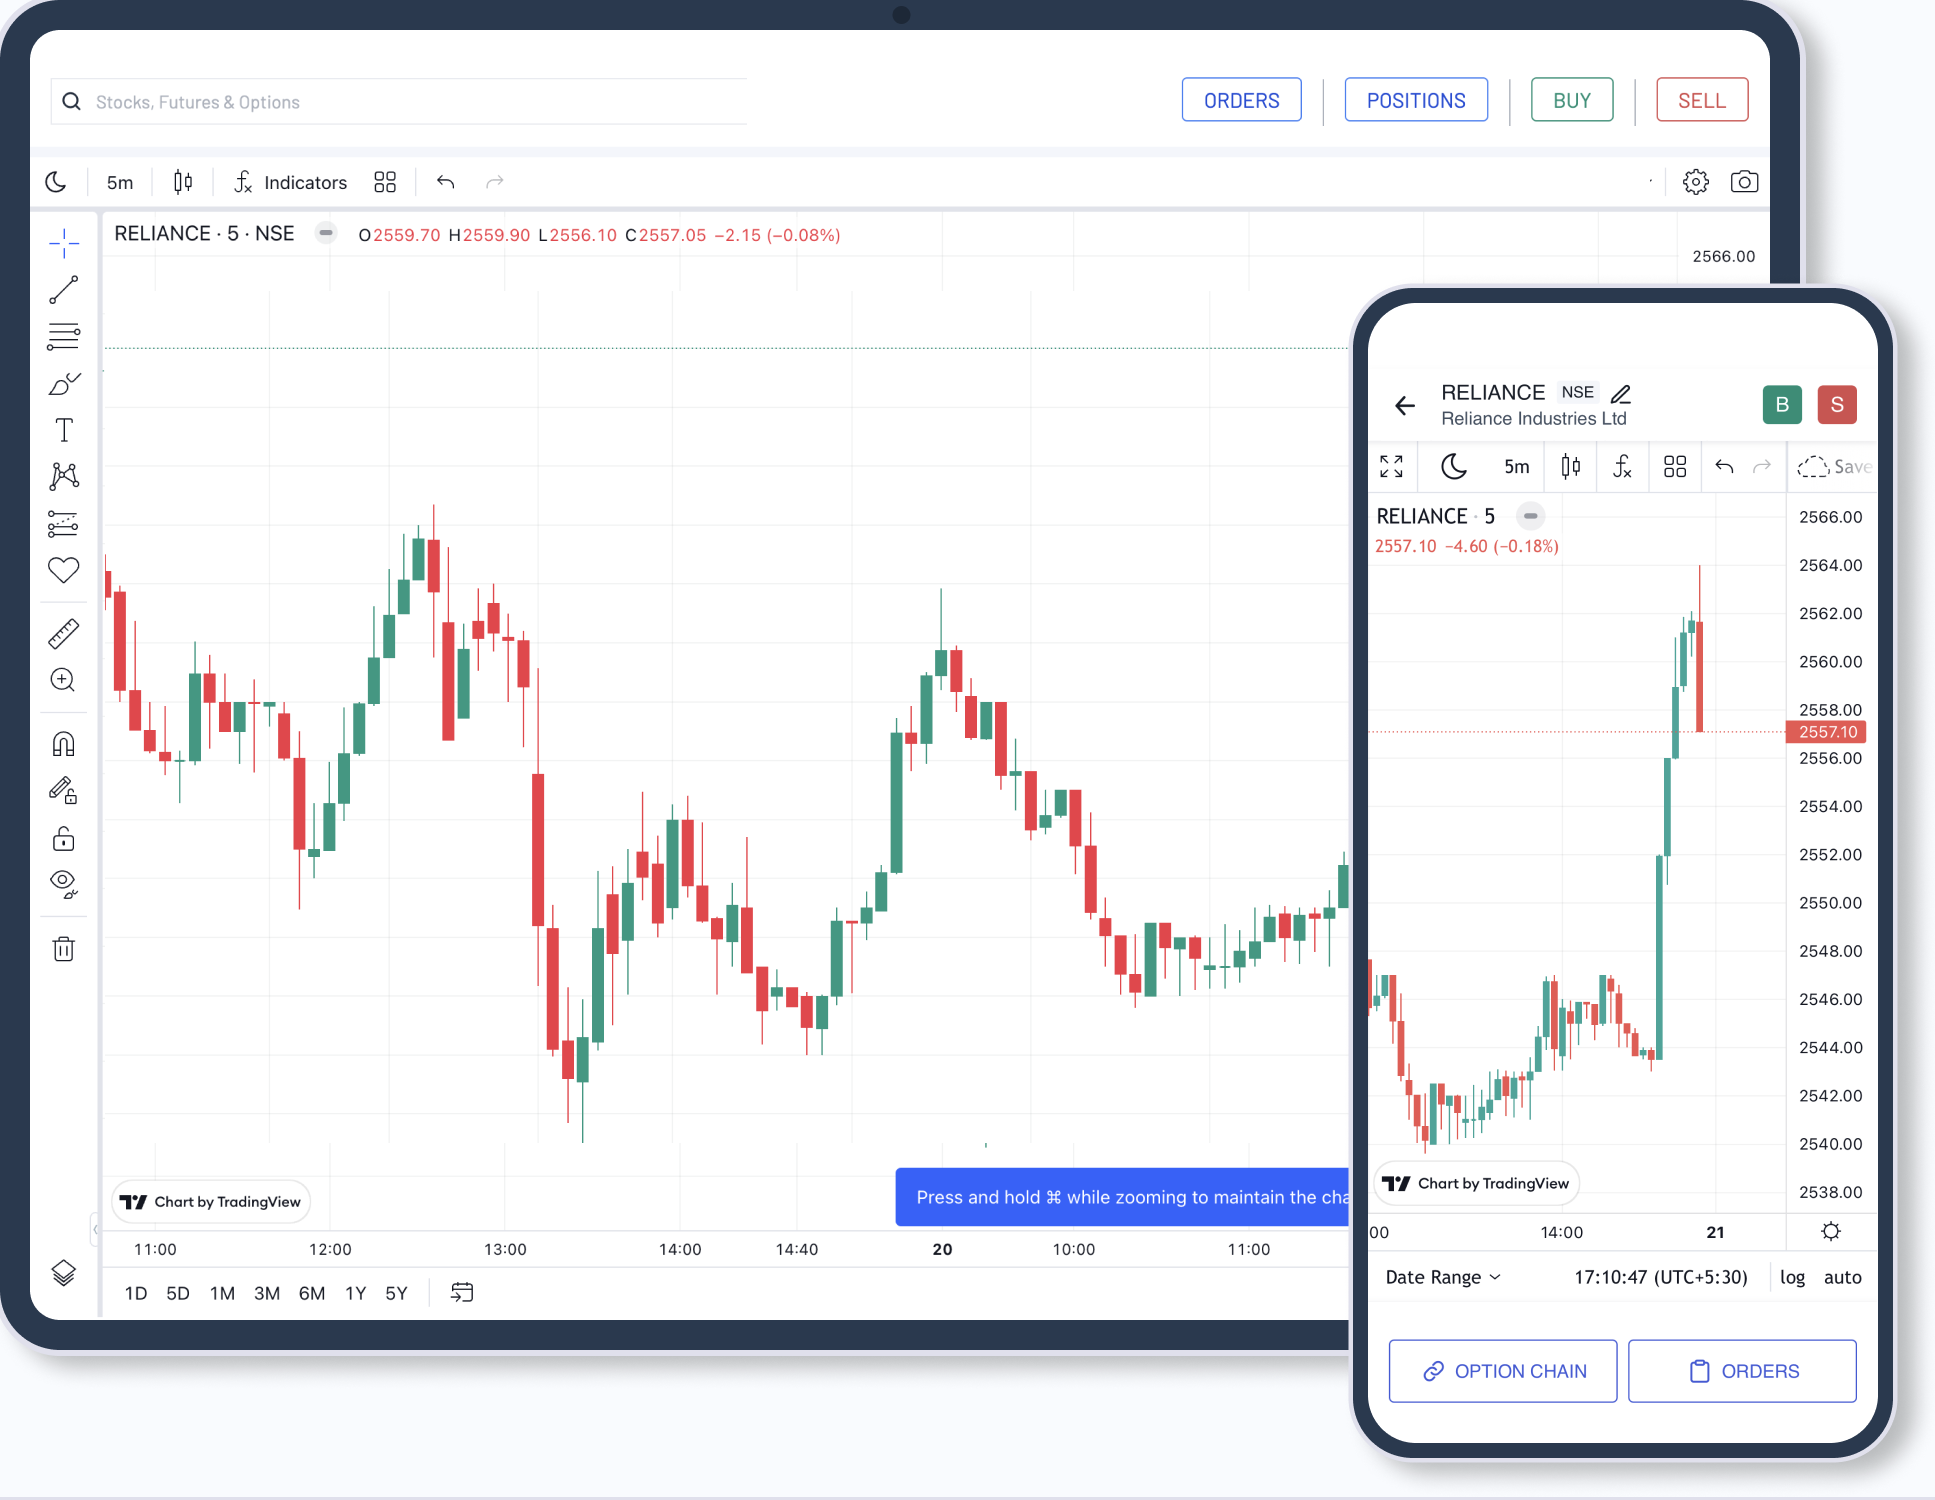Open the Fibonacci retracement tool
The image size is (1935, 1500).
tap(63, 336)
